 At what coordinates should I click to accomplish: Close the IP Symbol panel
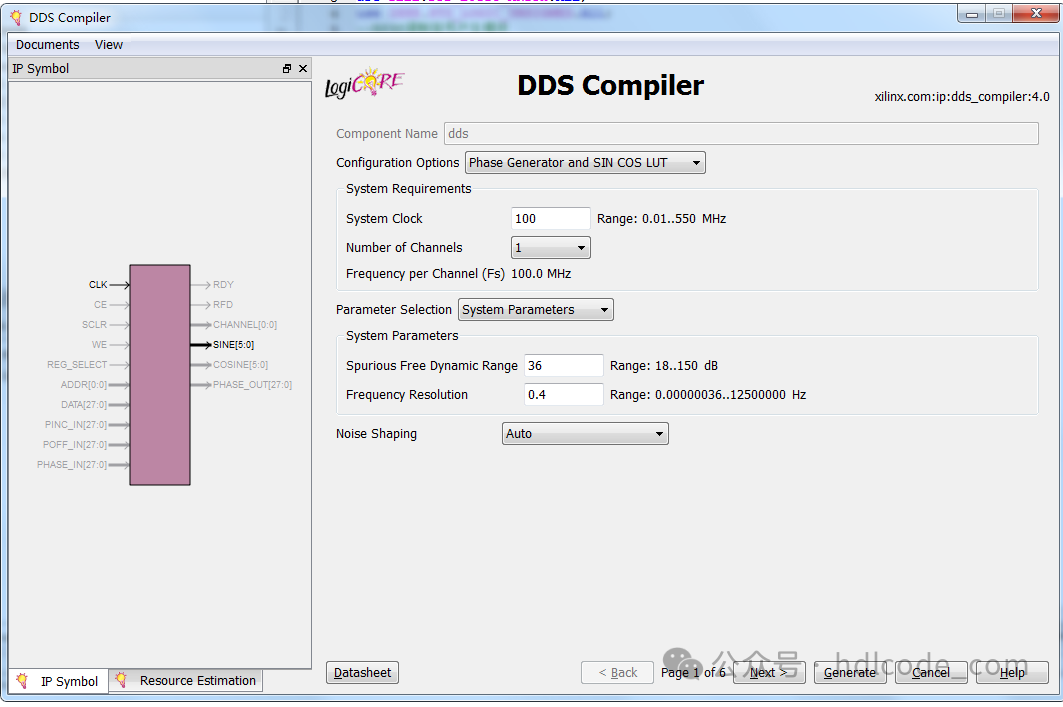pos(303,68)
